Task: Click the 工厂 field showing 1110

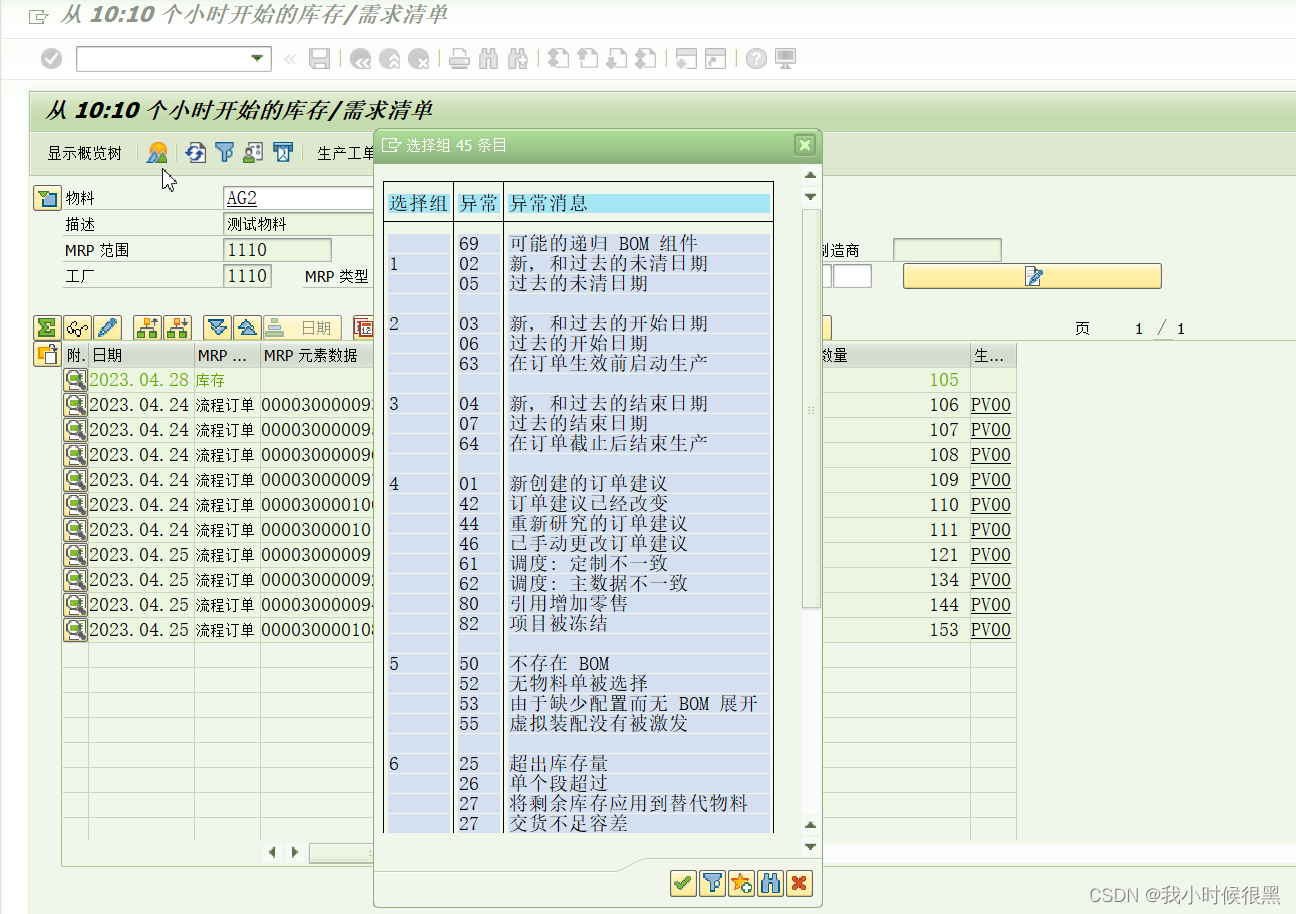Action: coord(247,276)
